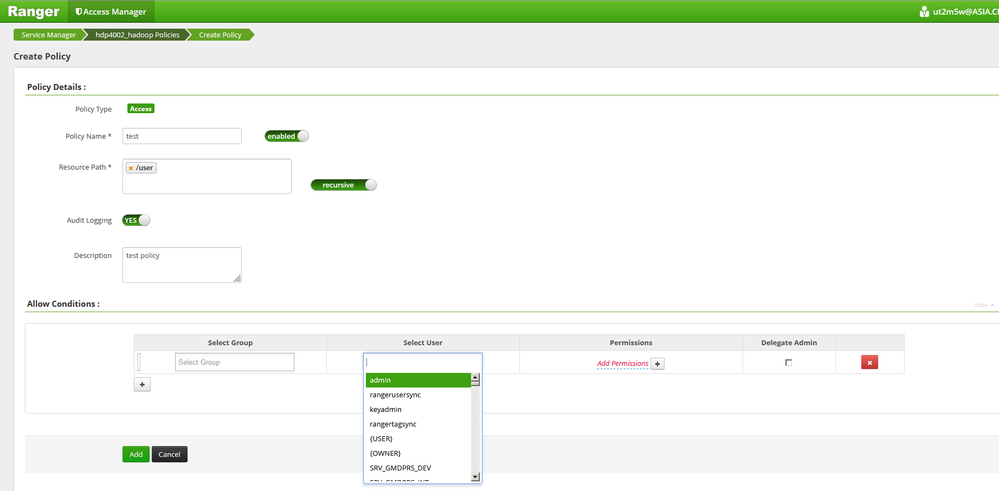Open the Access Manager menu

(x=111, y=11)
